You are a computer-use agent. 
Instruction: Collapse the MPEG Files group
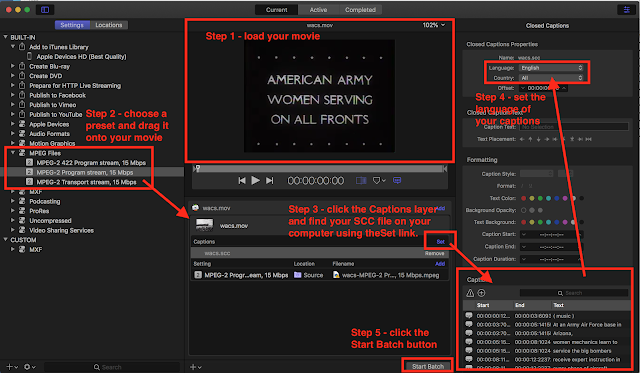(x=13, y=153)
